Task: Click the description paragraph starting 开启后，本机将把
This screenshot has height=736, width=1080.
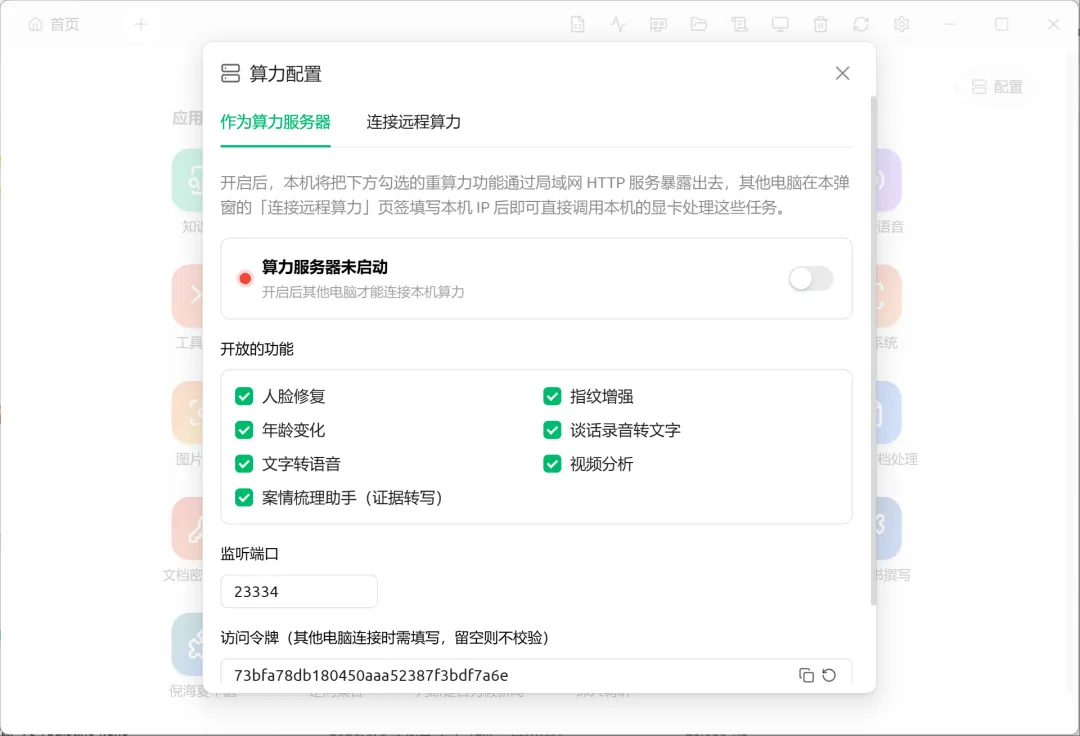Action: click(535, 195)
